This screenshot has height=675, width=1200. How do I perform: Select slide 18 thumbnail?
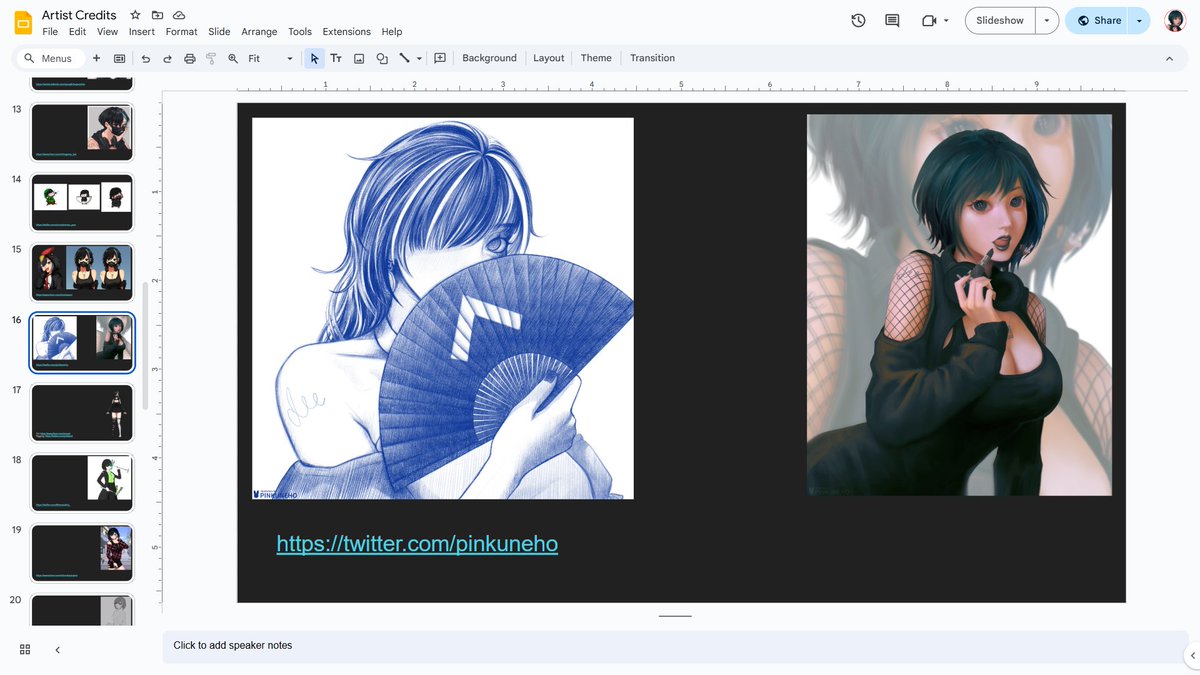coord(82,482)
